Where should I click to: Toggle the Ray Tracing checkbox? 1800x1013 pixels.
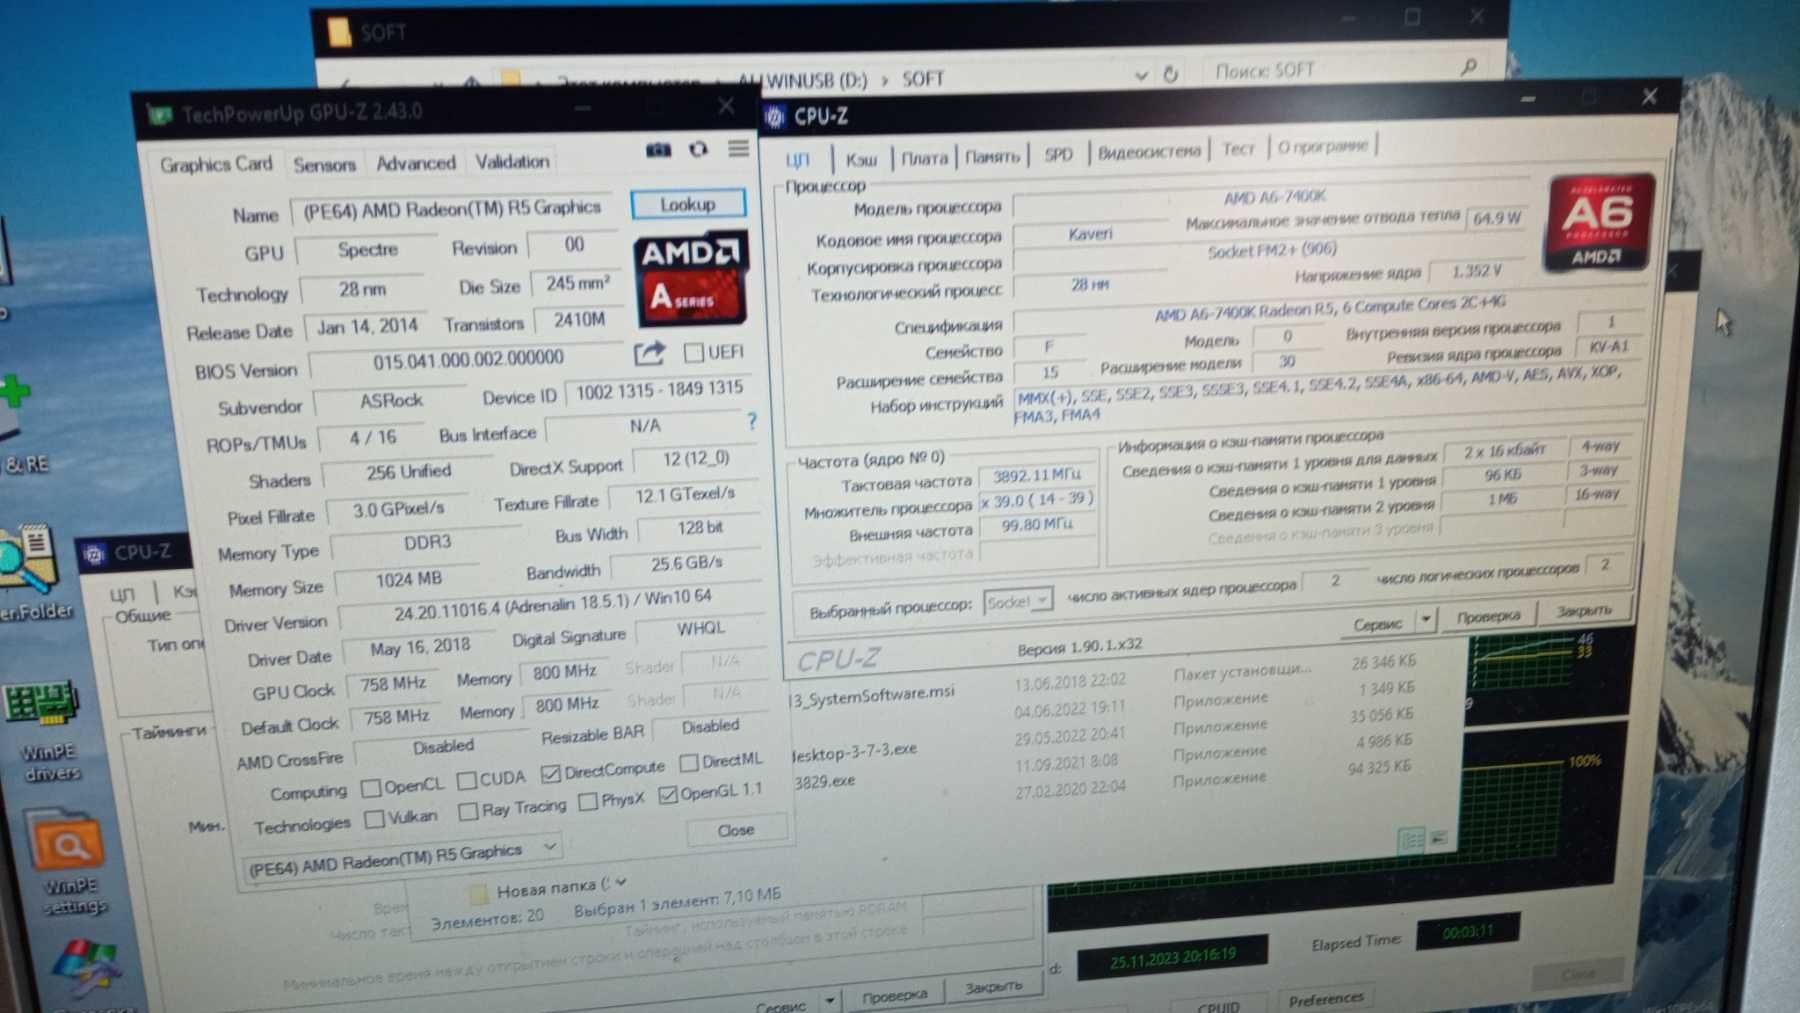[x=467, y=811]
